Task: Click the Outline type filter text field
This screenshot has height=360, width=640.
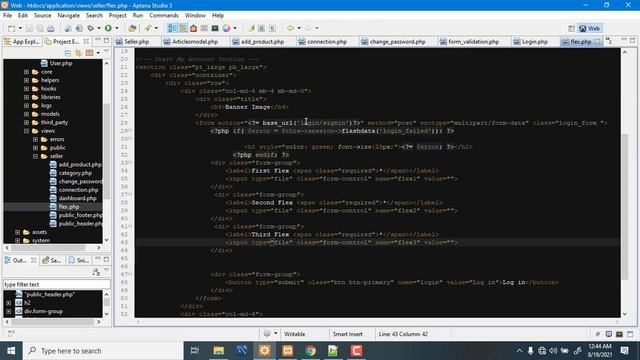Action: pyautogui.click(x=56, y=284)
